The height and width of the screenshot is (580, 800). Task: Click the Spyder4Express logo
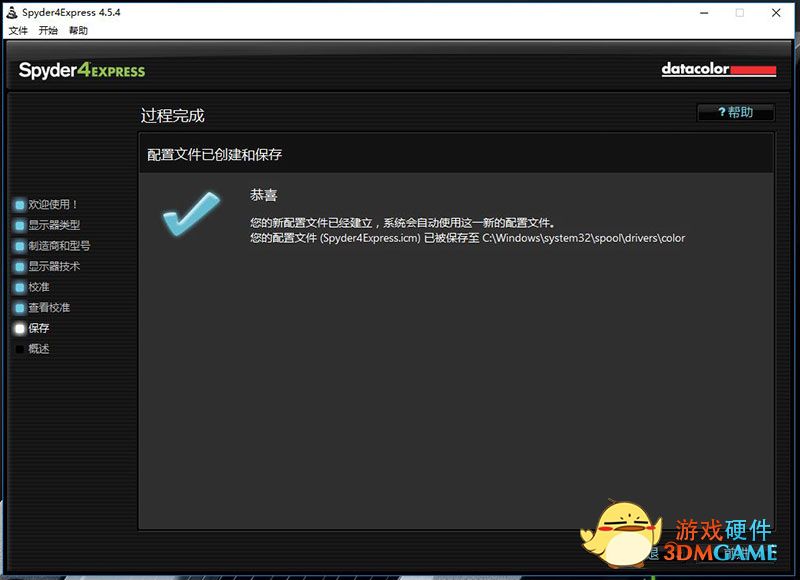pos(82,70)
